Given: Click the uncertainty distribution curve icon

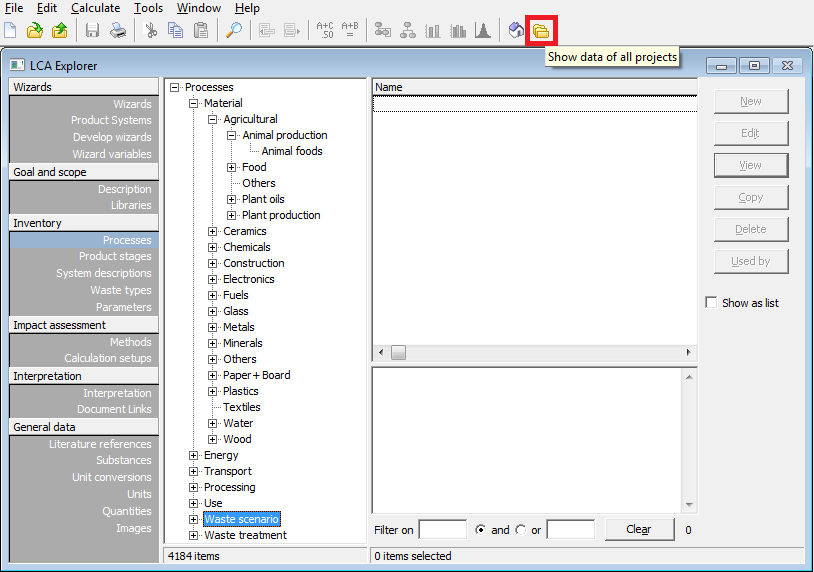Looking at the screenshot, I should click(x=483, y=31).
